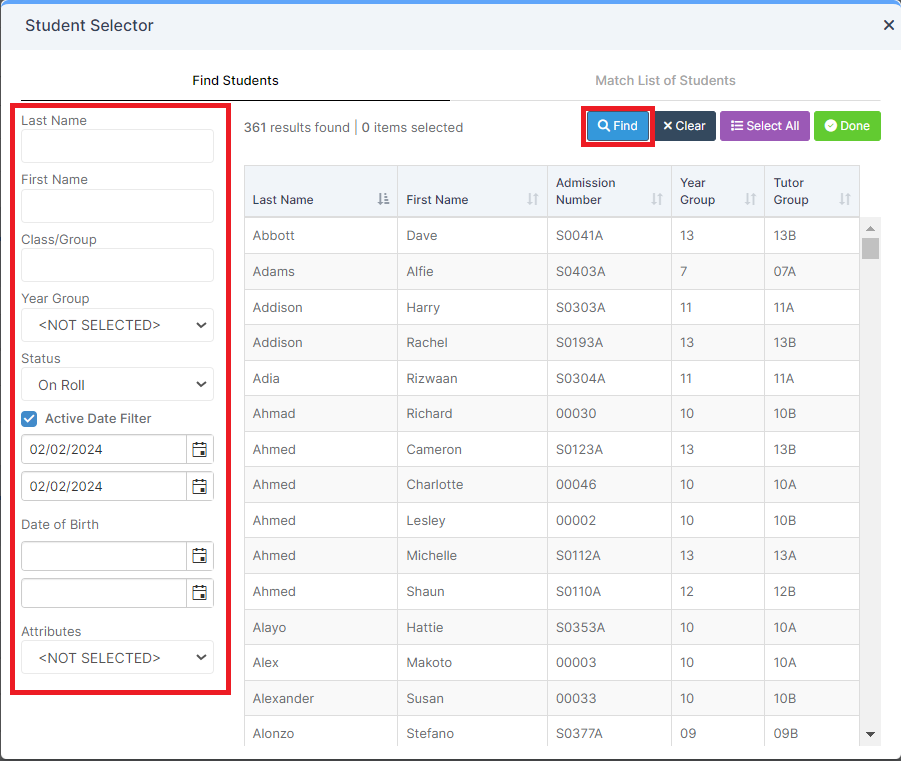The height and width of the screenshot is (761, 901).
Task: Expand the Year Group dropdown
Action: click(x=117, y=325)
